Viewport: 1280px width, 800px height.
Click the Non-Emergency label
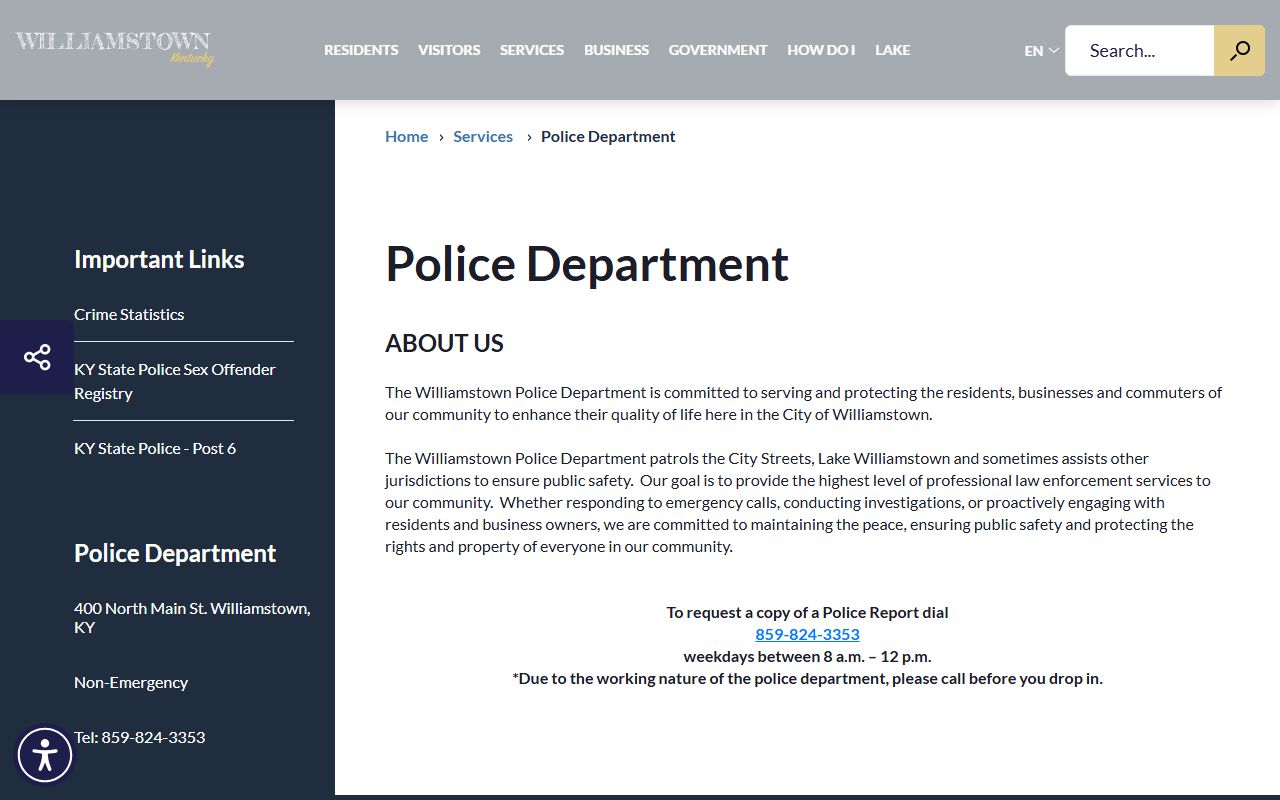click(x=131, y=682)
